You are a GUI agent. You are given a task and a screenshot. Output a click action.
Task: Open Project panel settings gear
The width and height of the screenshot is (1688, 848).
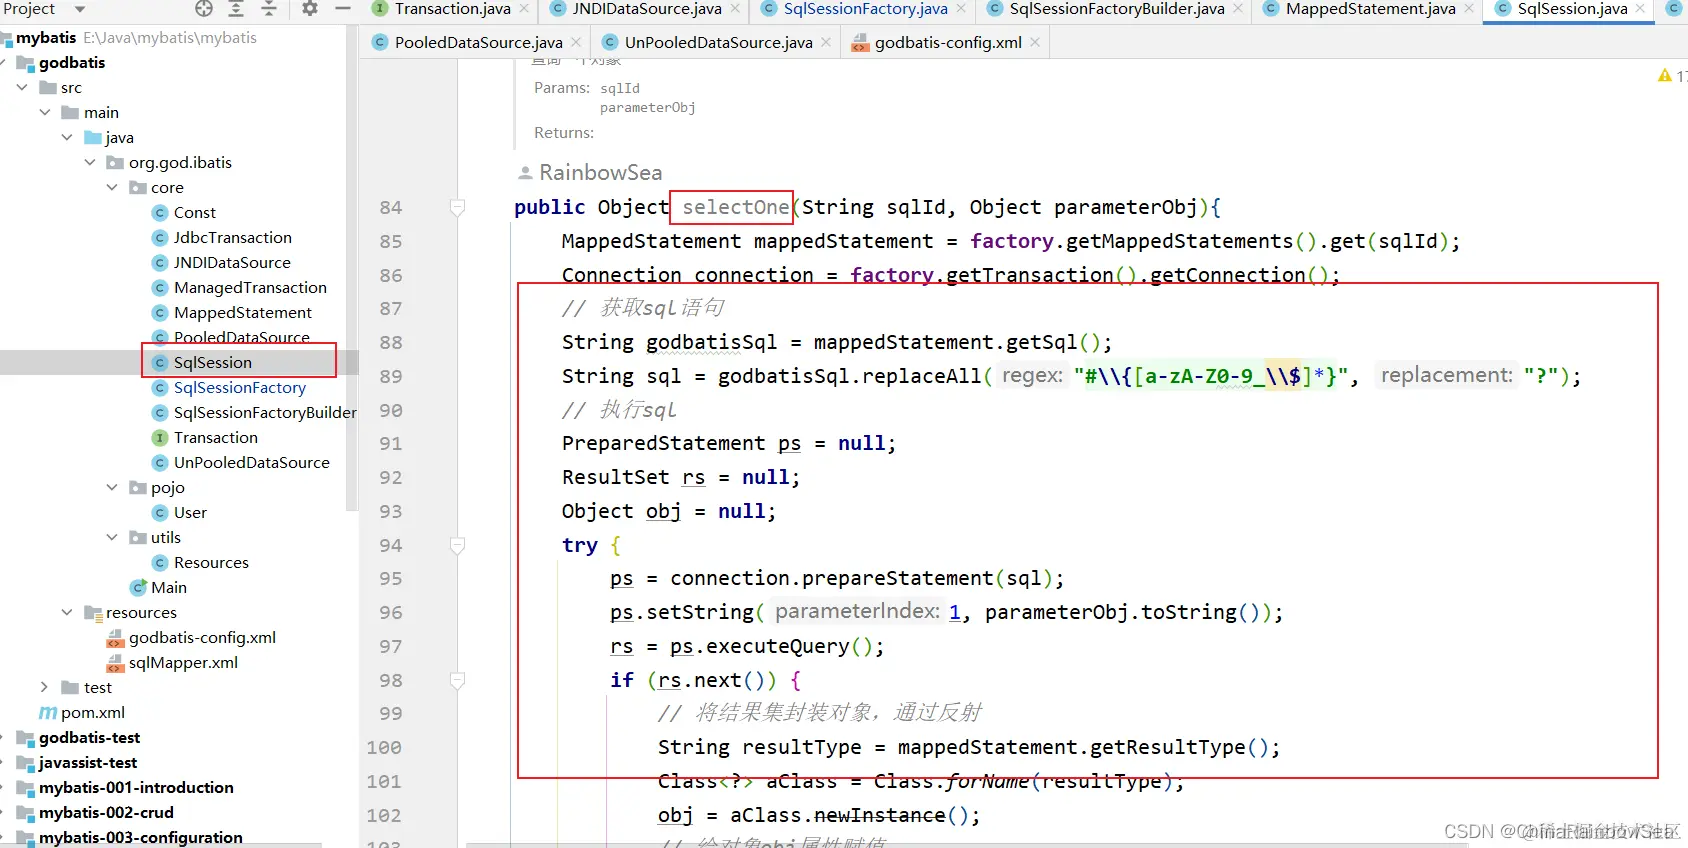pyautogui.click(x=310, y=9)
